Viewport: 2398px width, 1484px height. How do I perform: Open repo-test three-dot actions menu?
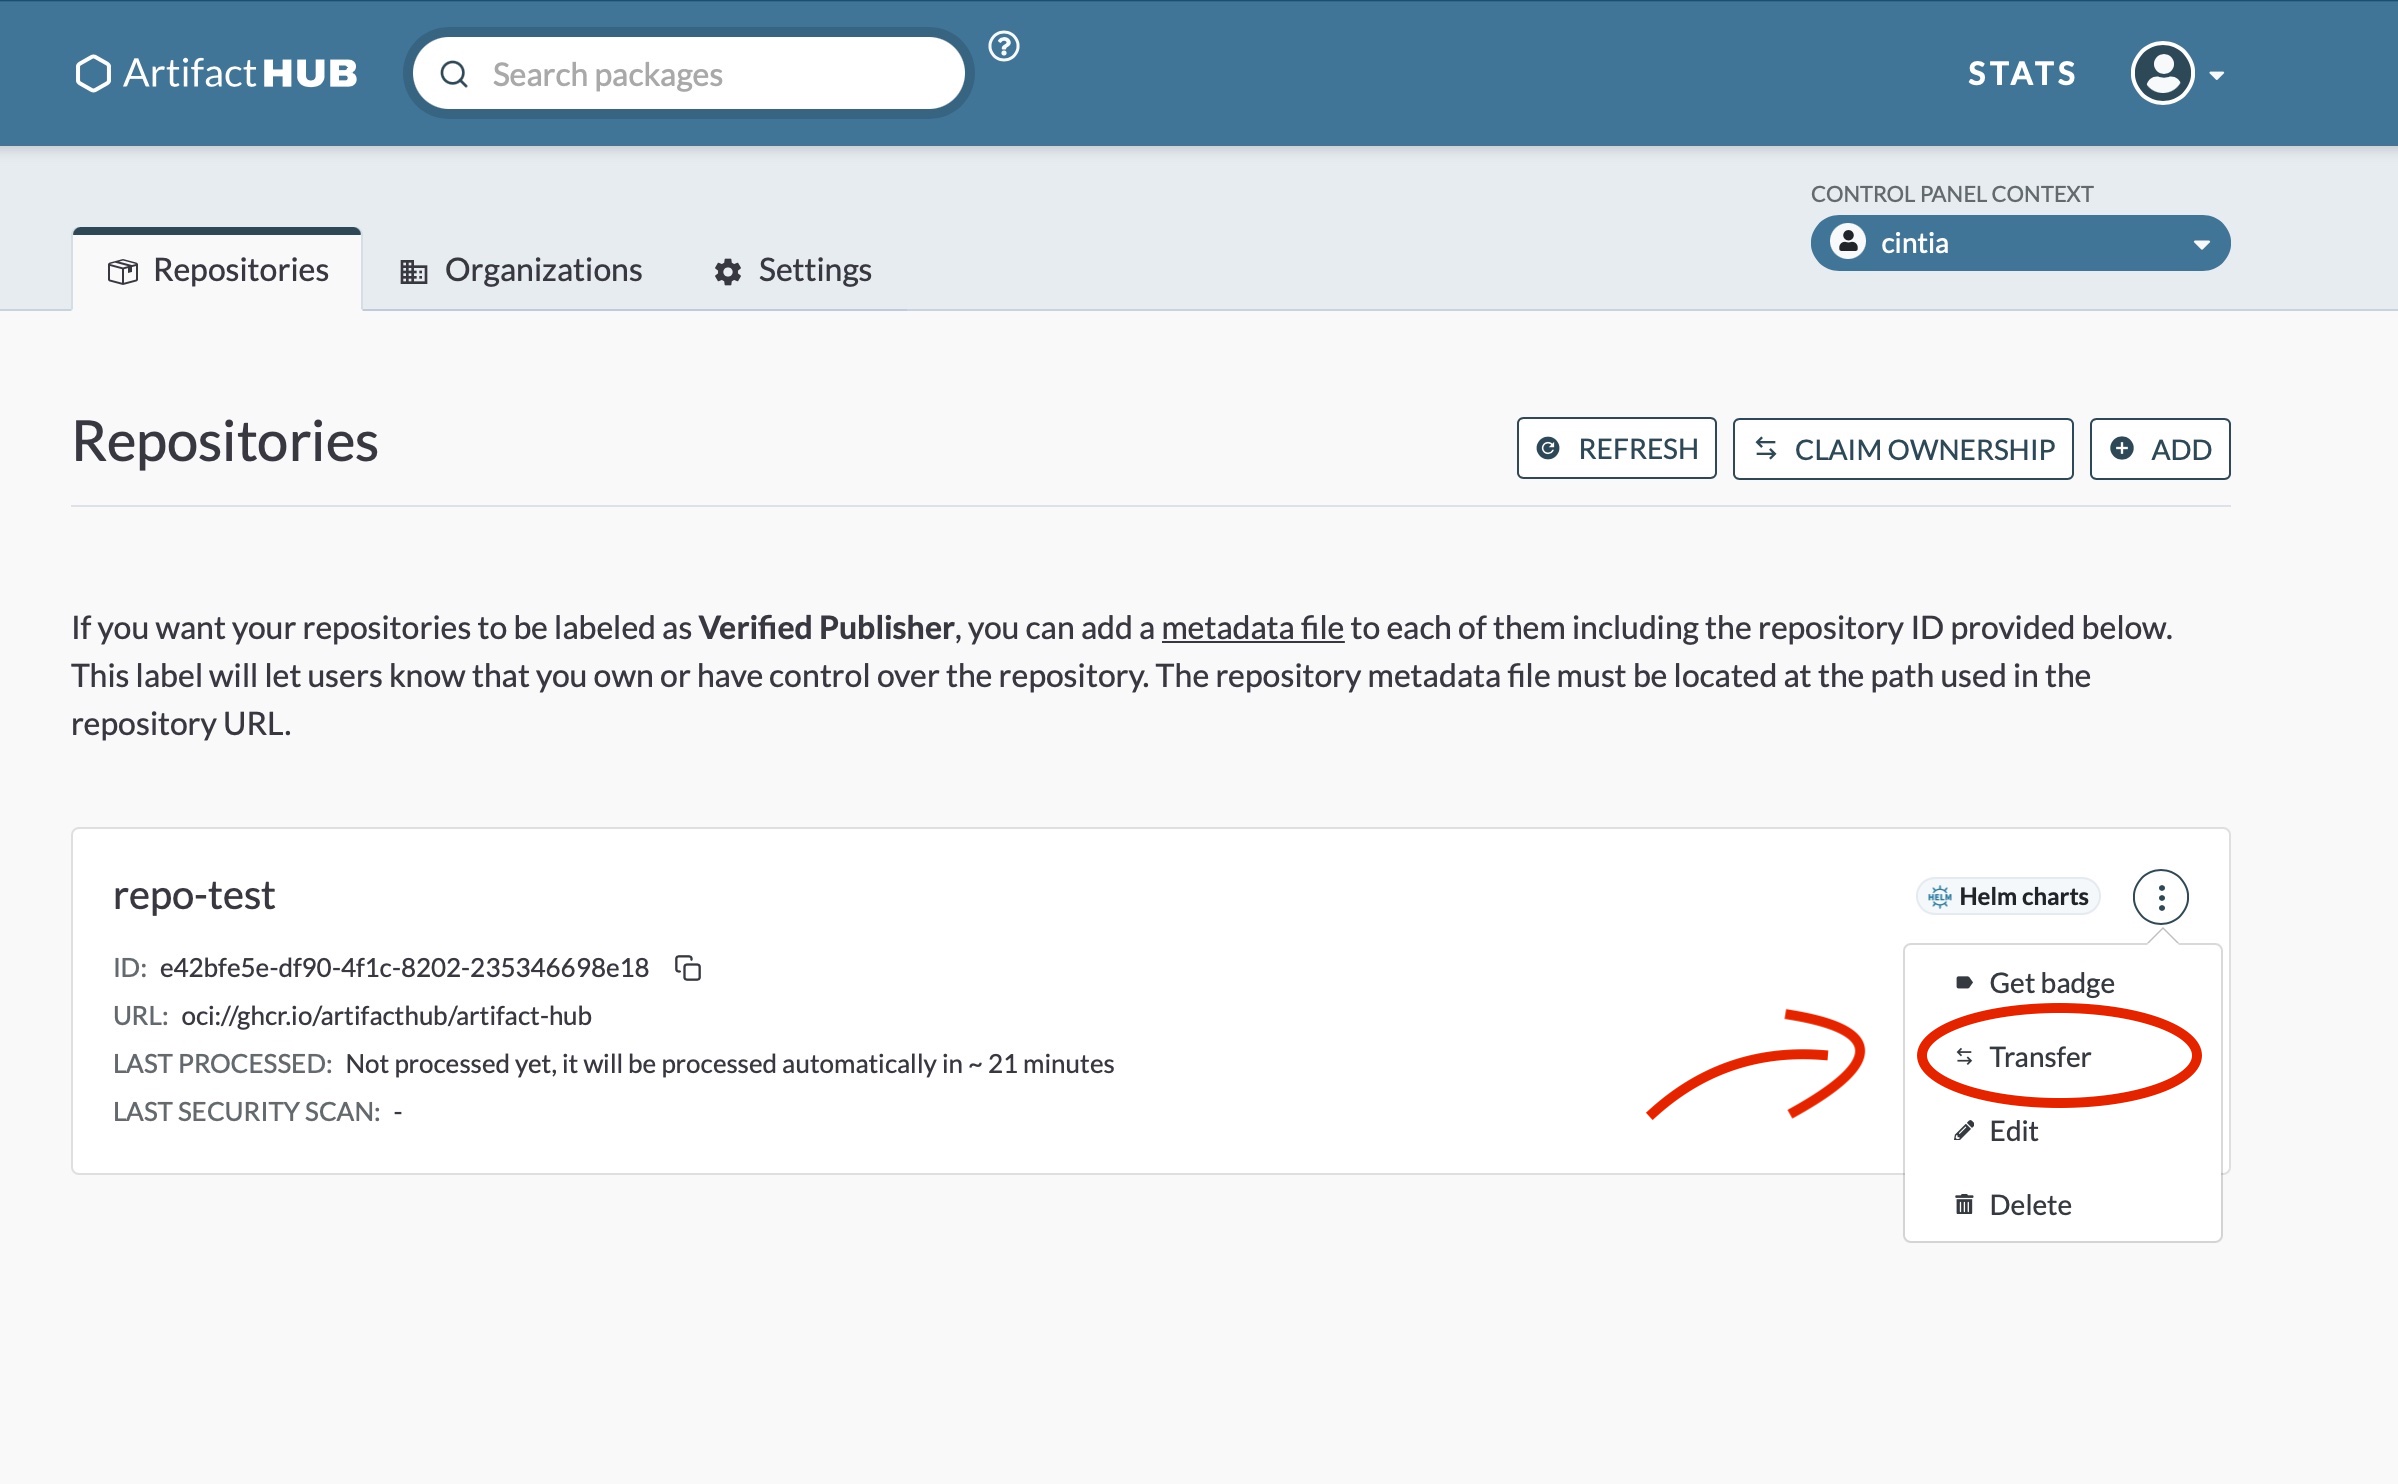click(2160, 897)
